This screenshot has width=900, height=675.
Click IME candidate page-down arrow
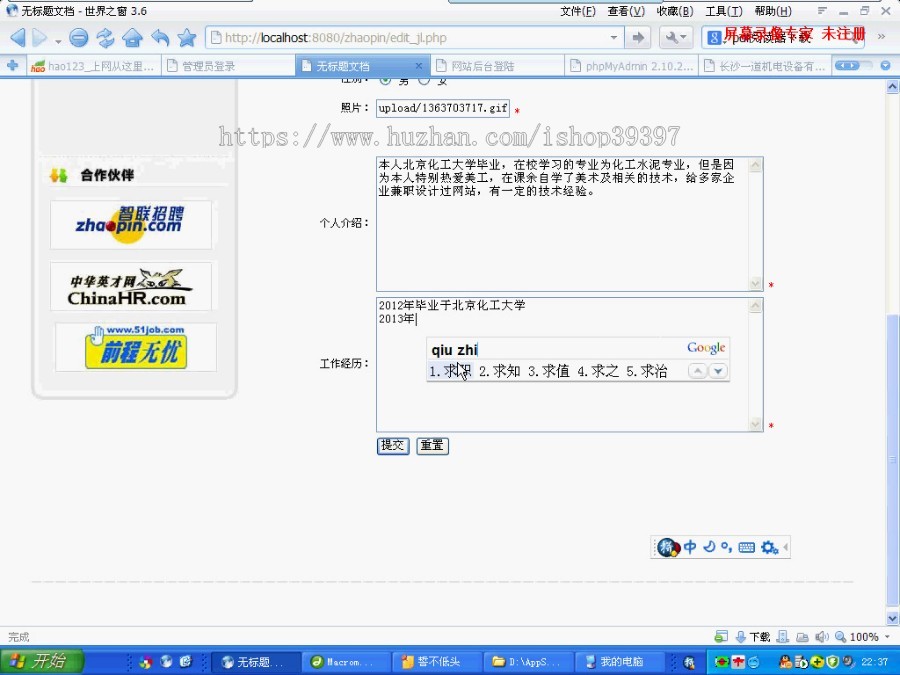coord(717,371)
